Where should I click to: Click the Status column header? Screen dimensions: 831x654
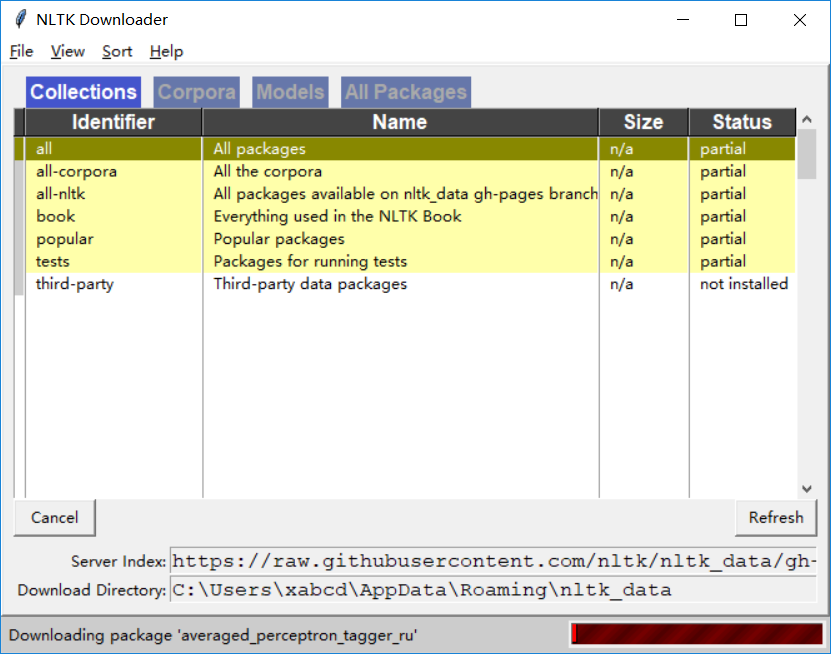point(741,122)
